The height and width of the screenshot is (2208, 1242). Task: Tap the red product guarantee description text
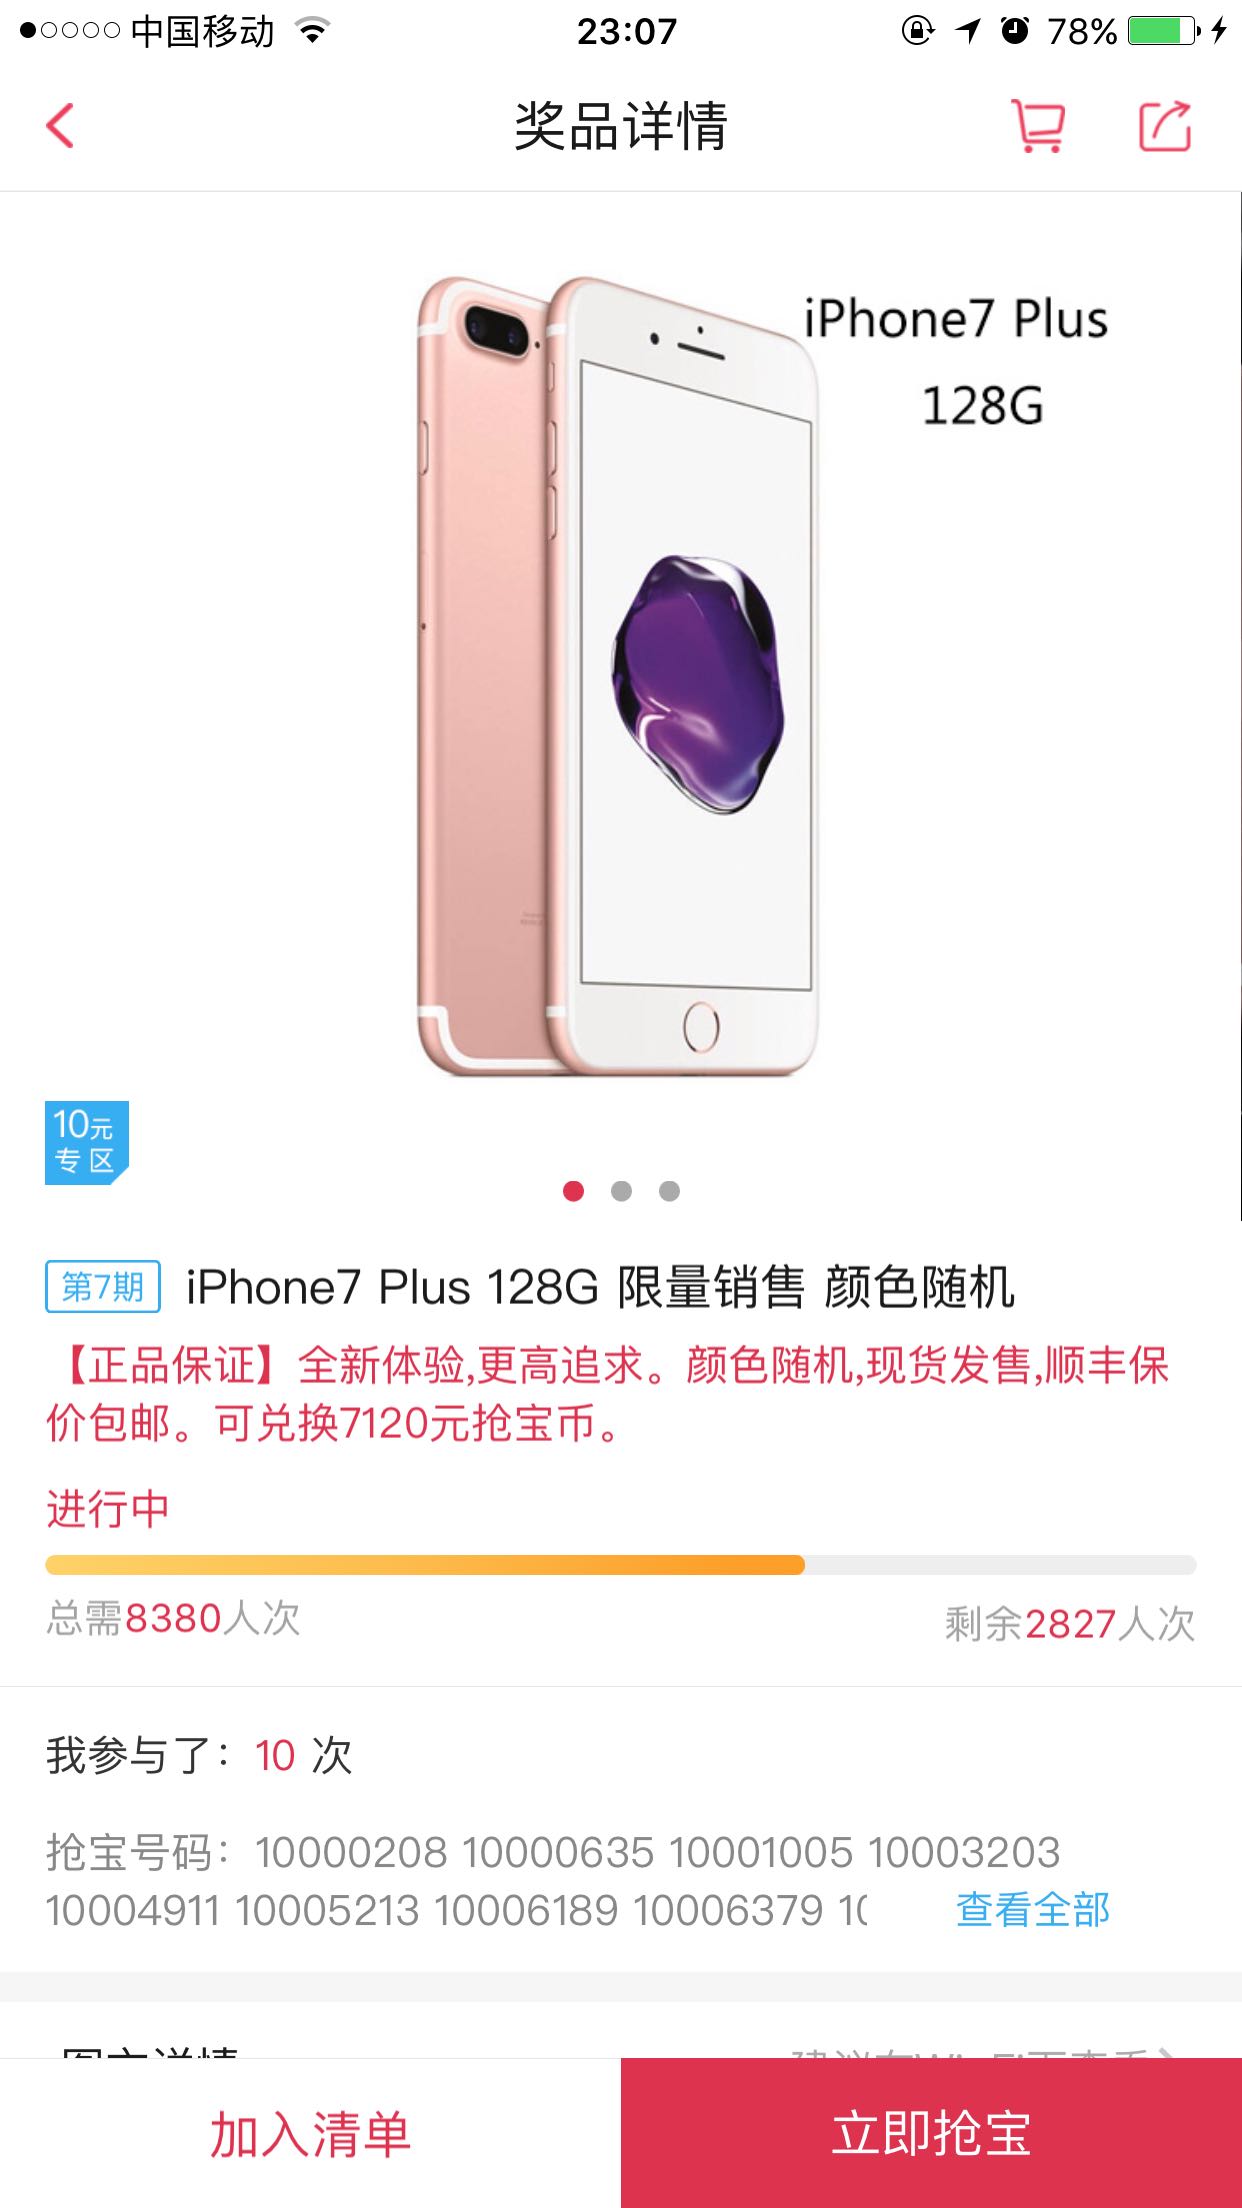tap(607, 1394)
